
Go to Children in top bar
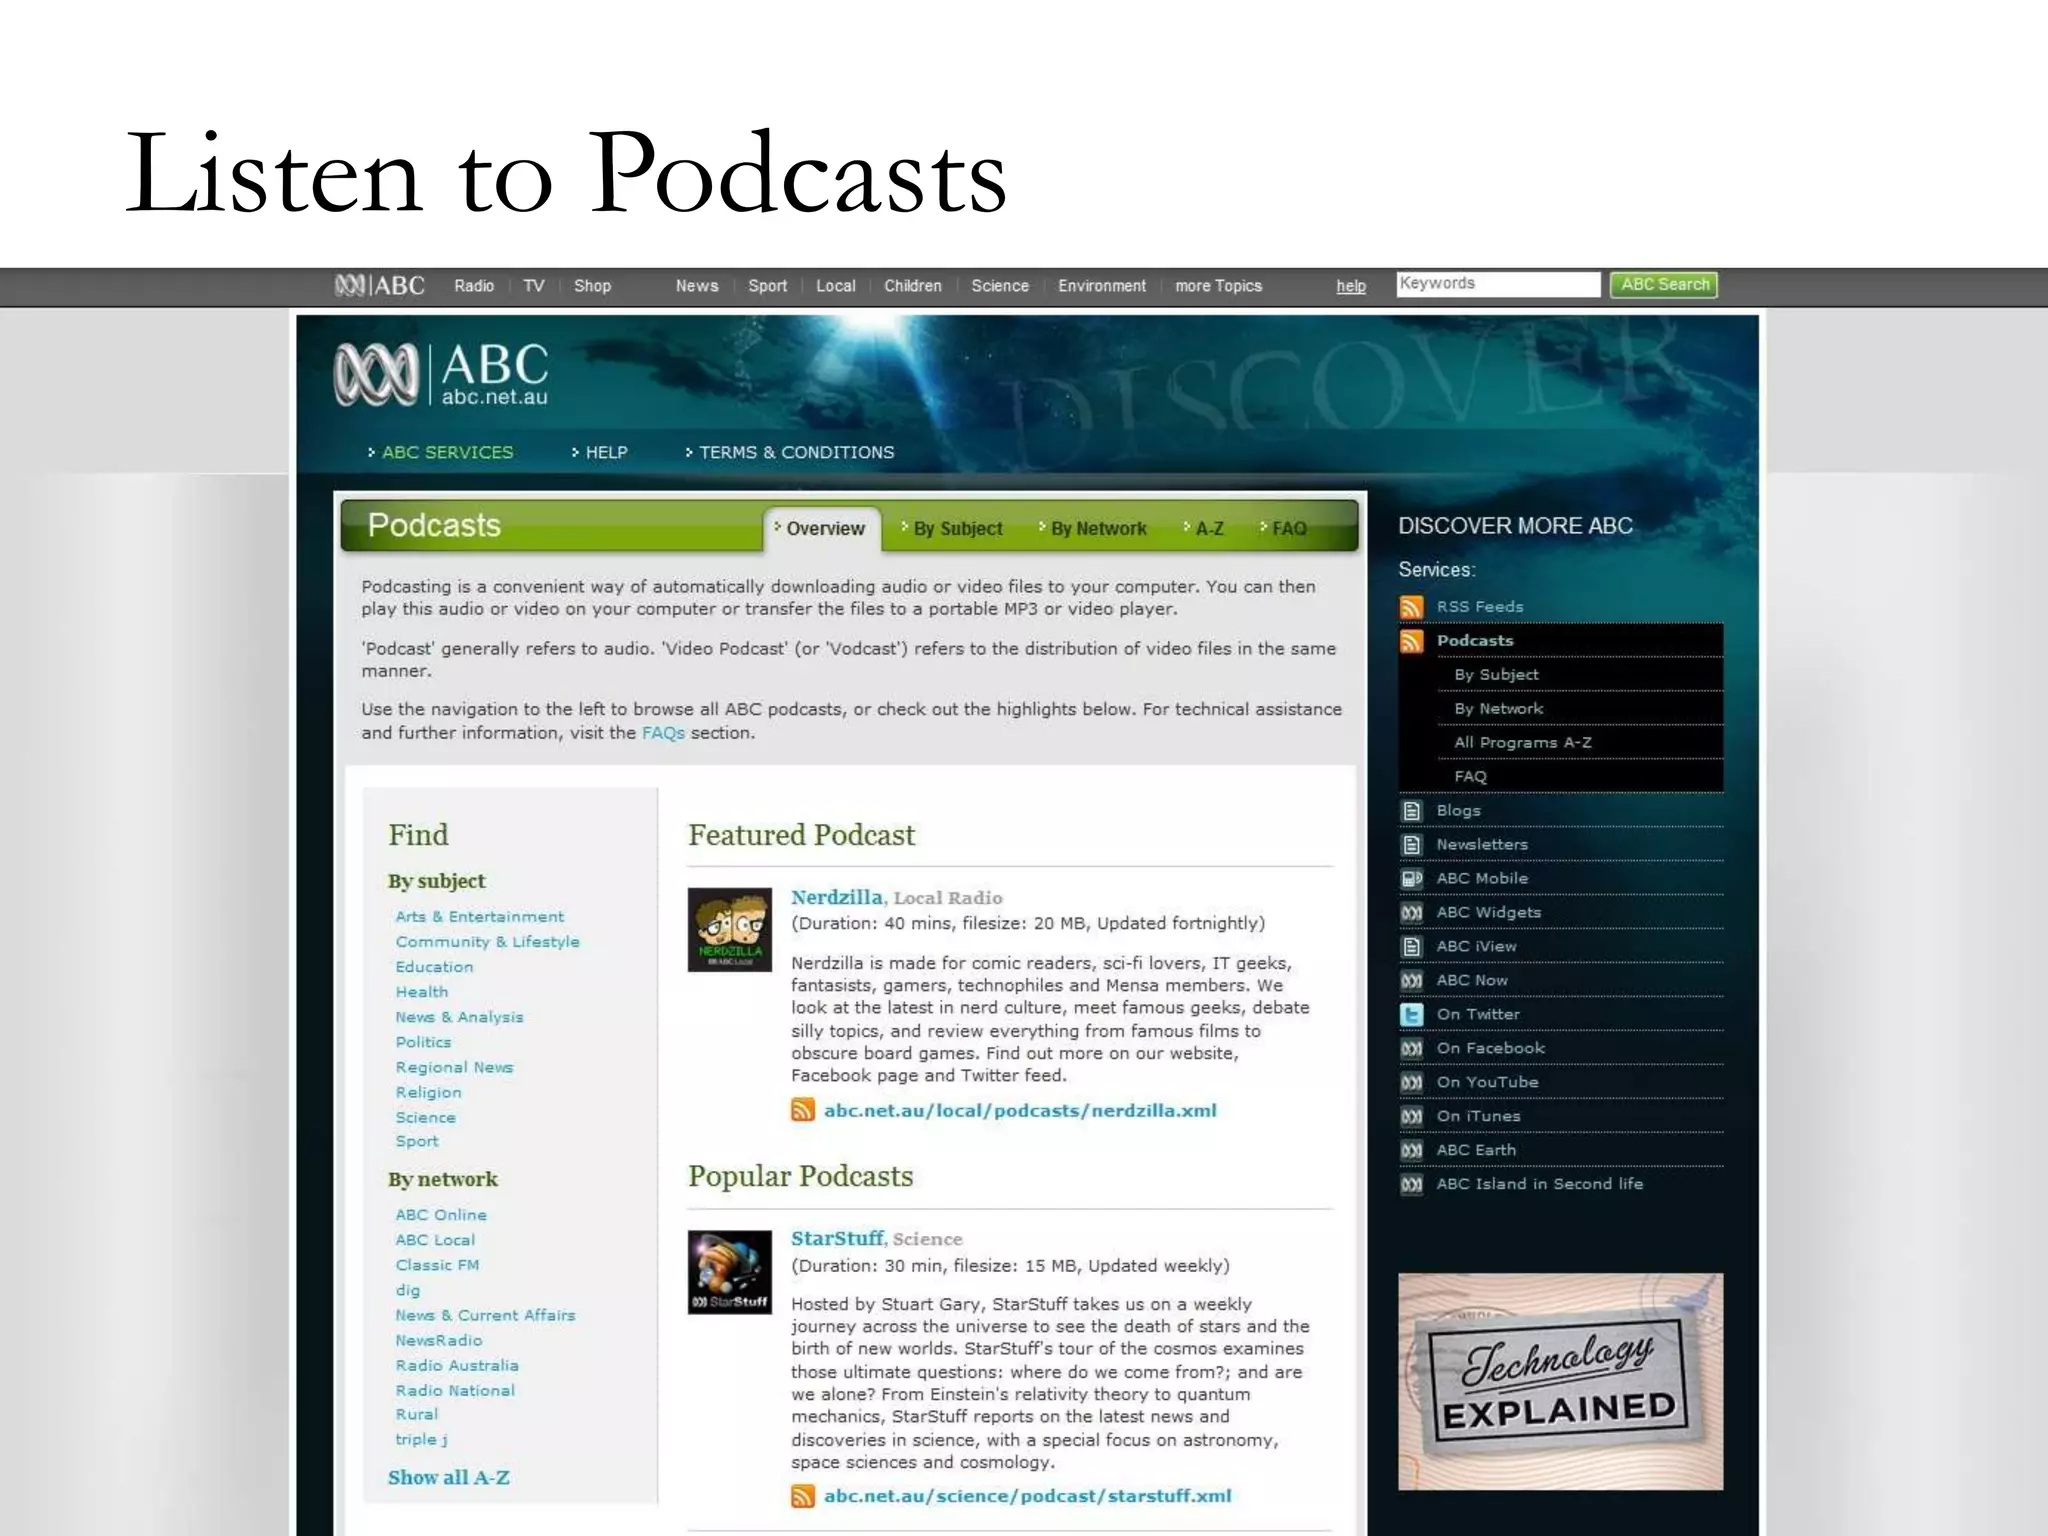pos(913,286)
